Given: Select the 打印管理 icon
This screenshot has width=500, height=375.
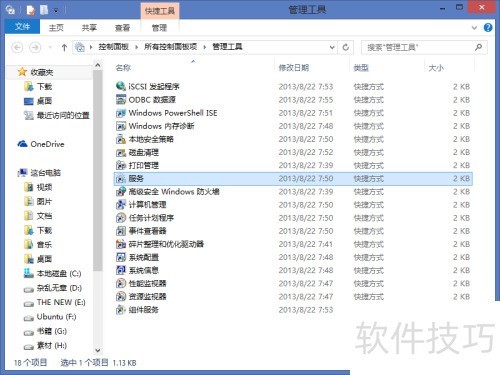Looking at the screenshot, I should point(120,165).
